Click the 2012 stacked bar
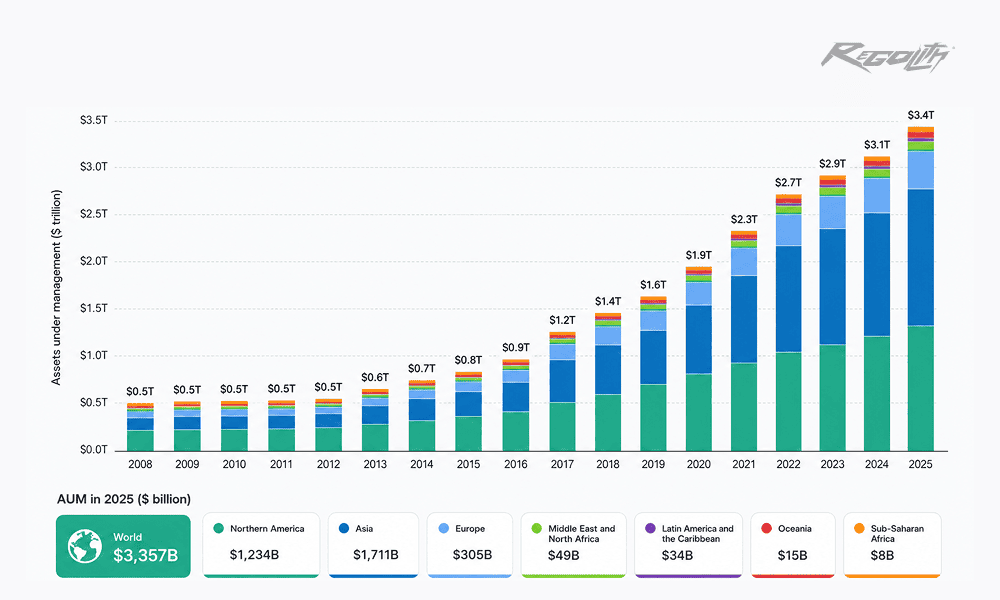 (x=328, y=425)
